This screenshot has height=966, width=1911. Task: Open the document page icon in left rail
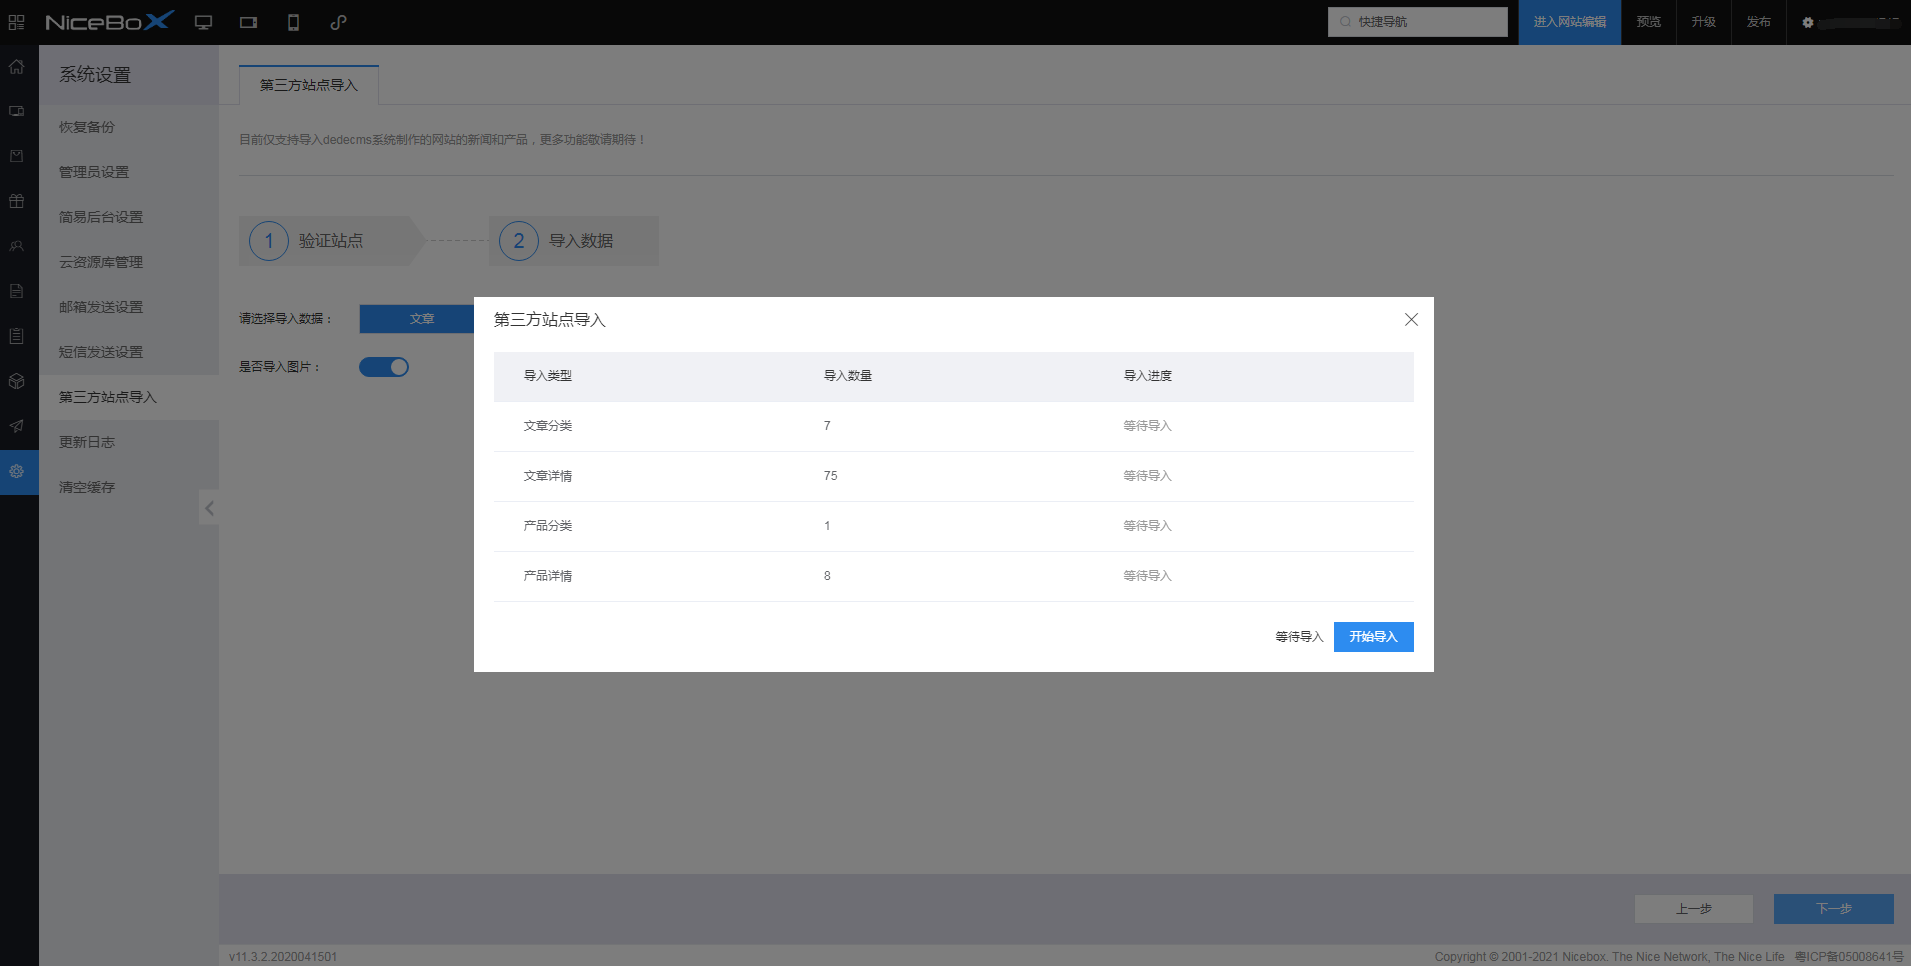[x=17, y=291]
